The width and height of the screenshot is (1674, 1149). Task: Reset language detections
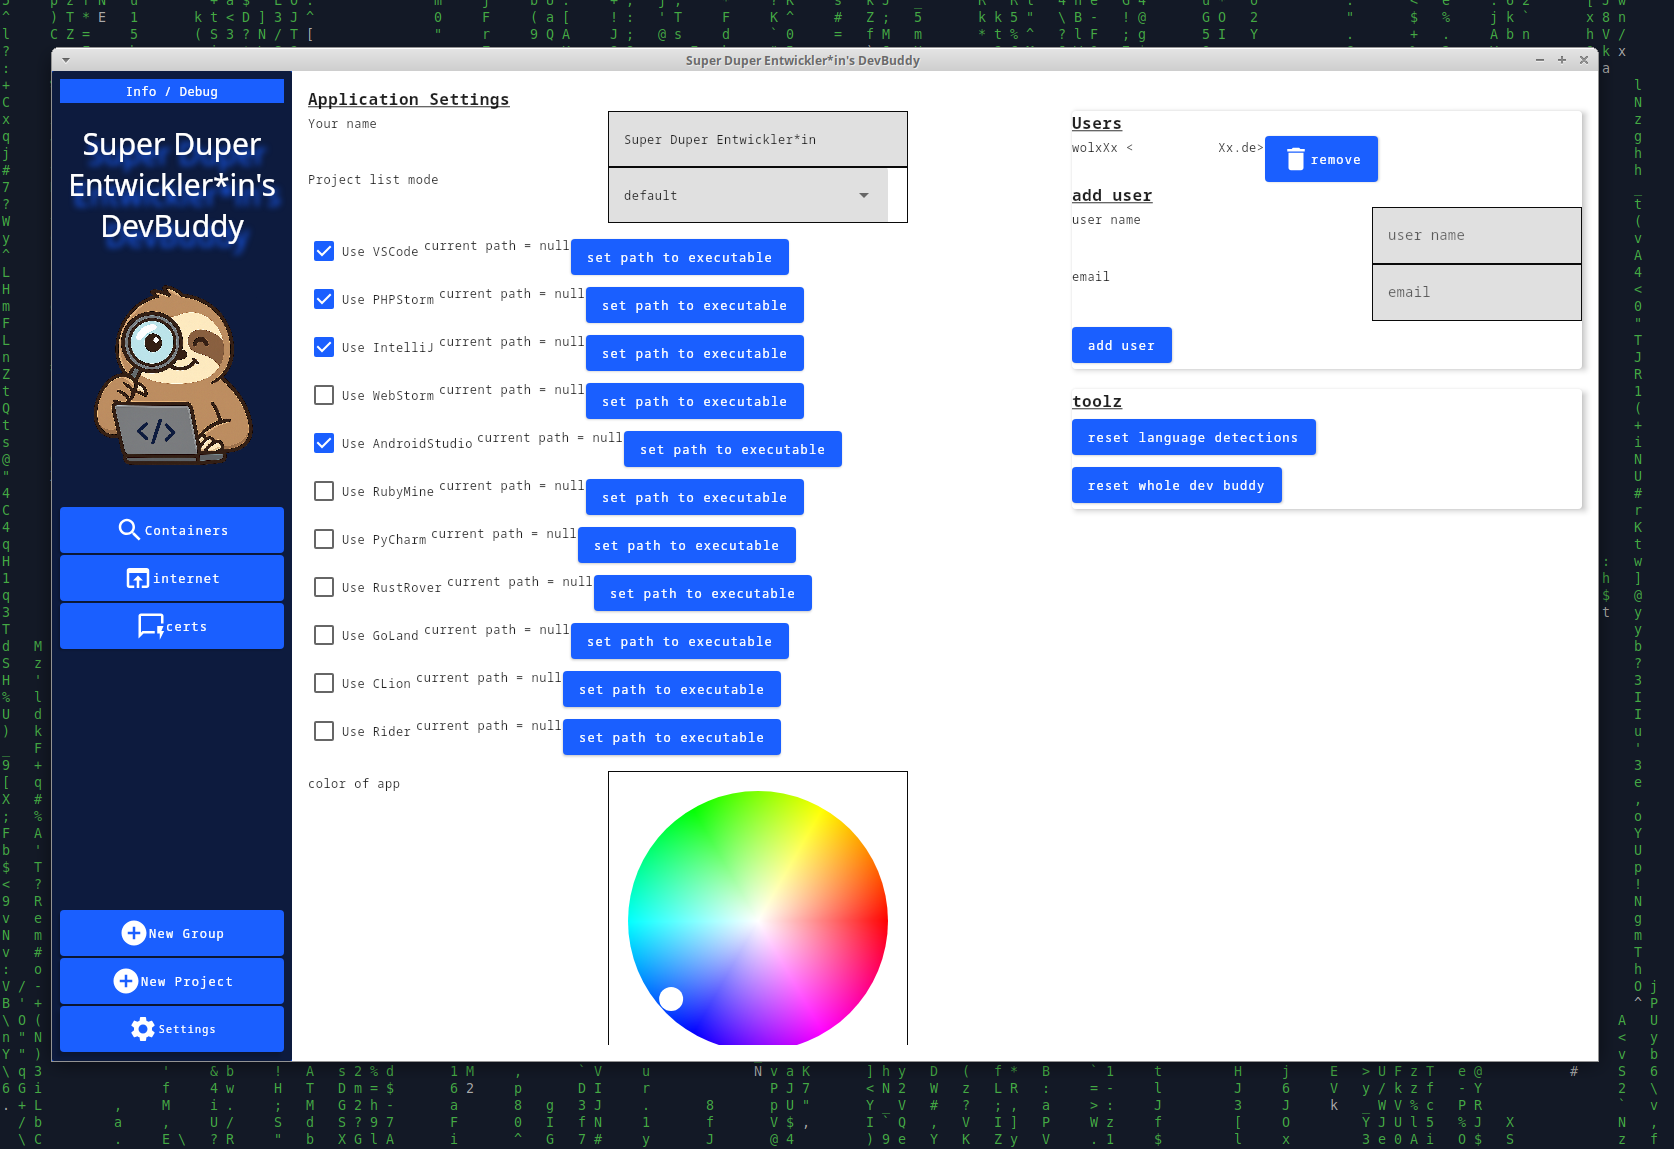(1193, 437)
